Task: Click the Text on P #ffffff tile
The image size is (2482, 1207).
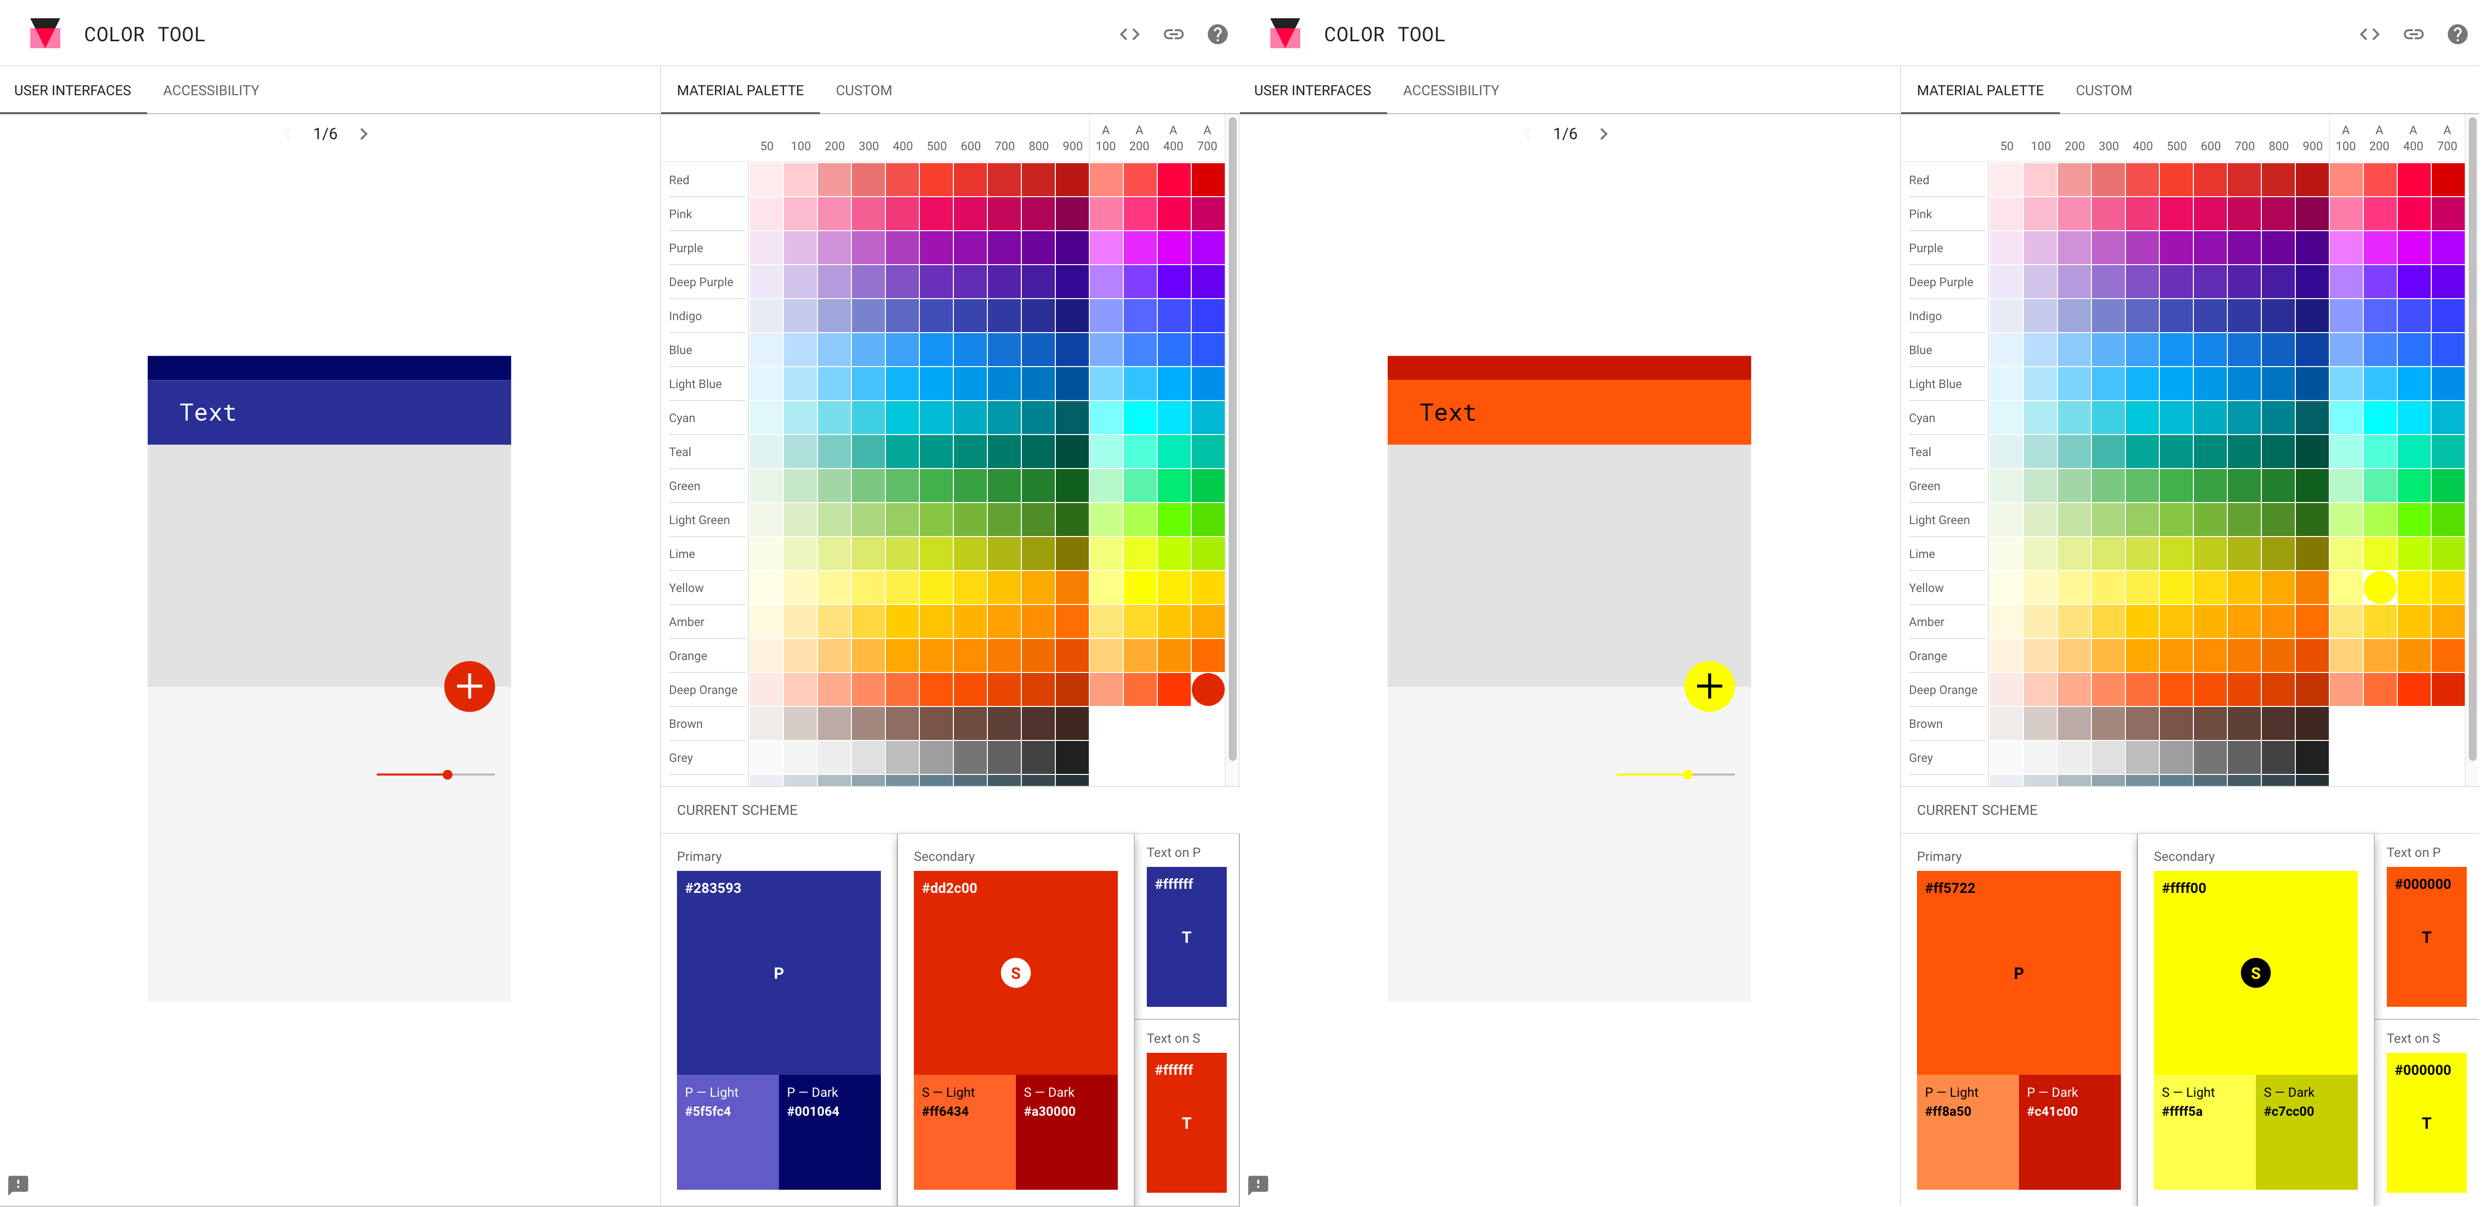Action: coord(1187,937)
